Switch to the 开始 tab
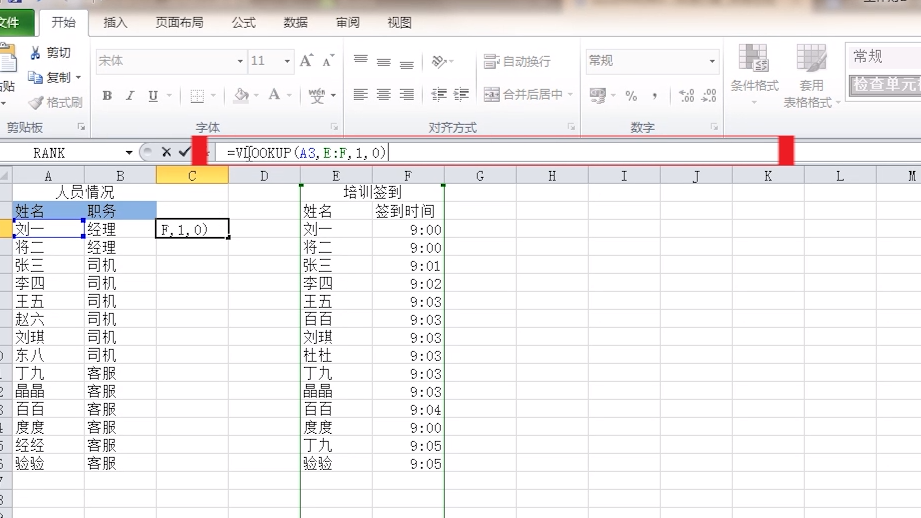The image size is (921, 518). click(x=63, y=23)
